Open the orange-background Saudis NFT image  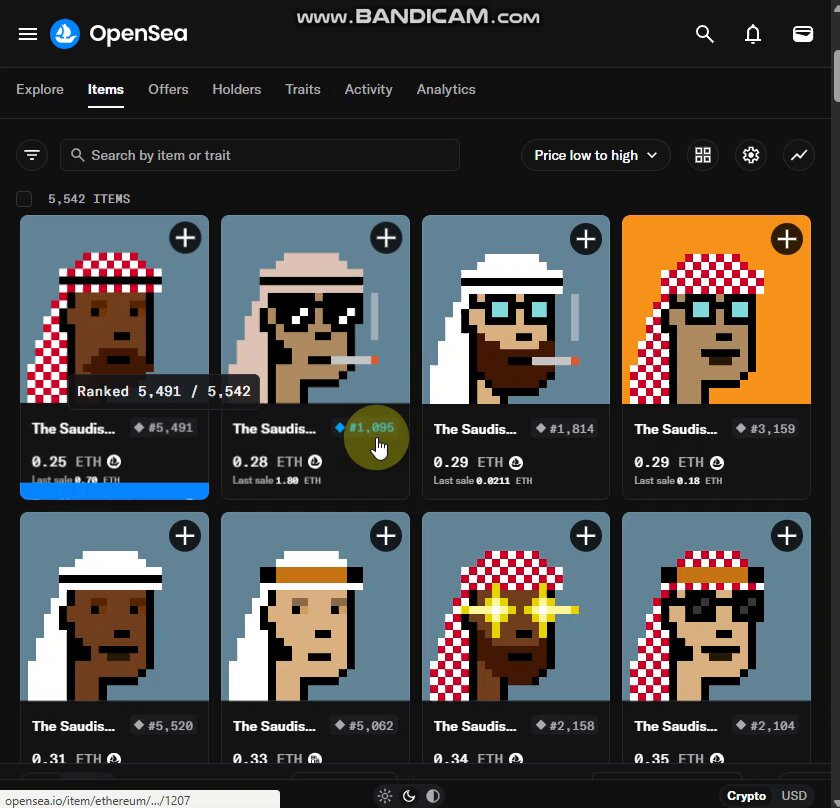(716, 310)
